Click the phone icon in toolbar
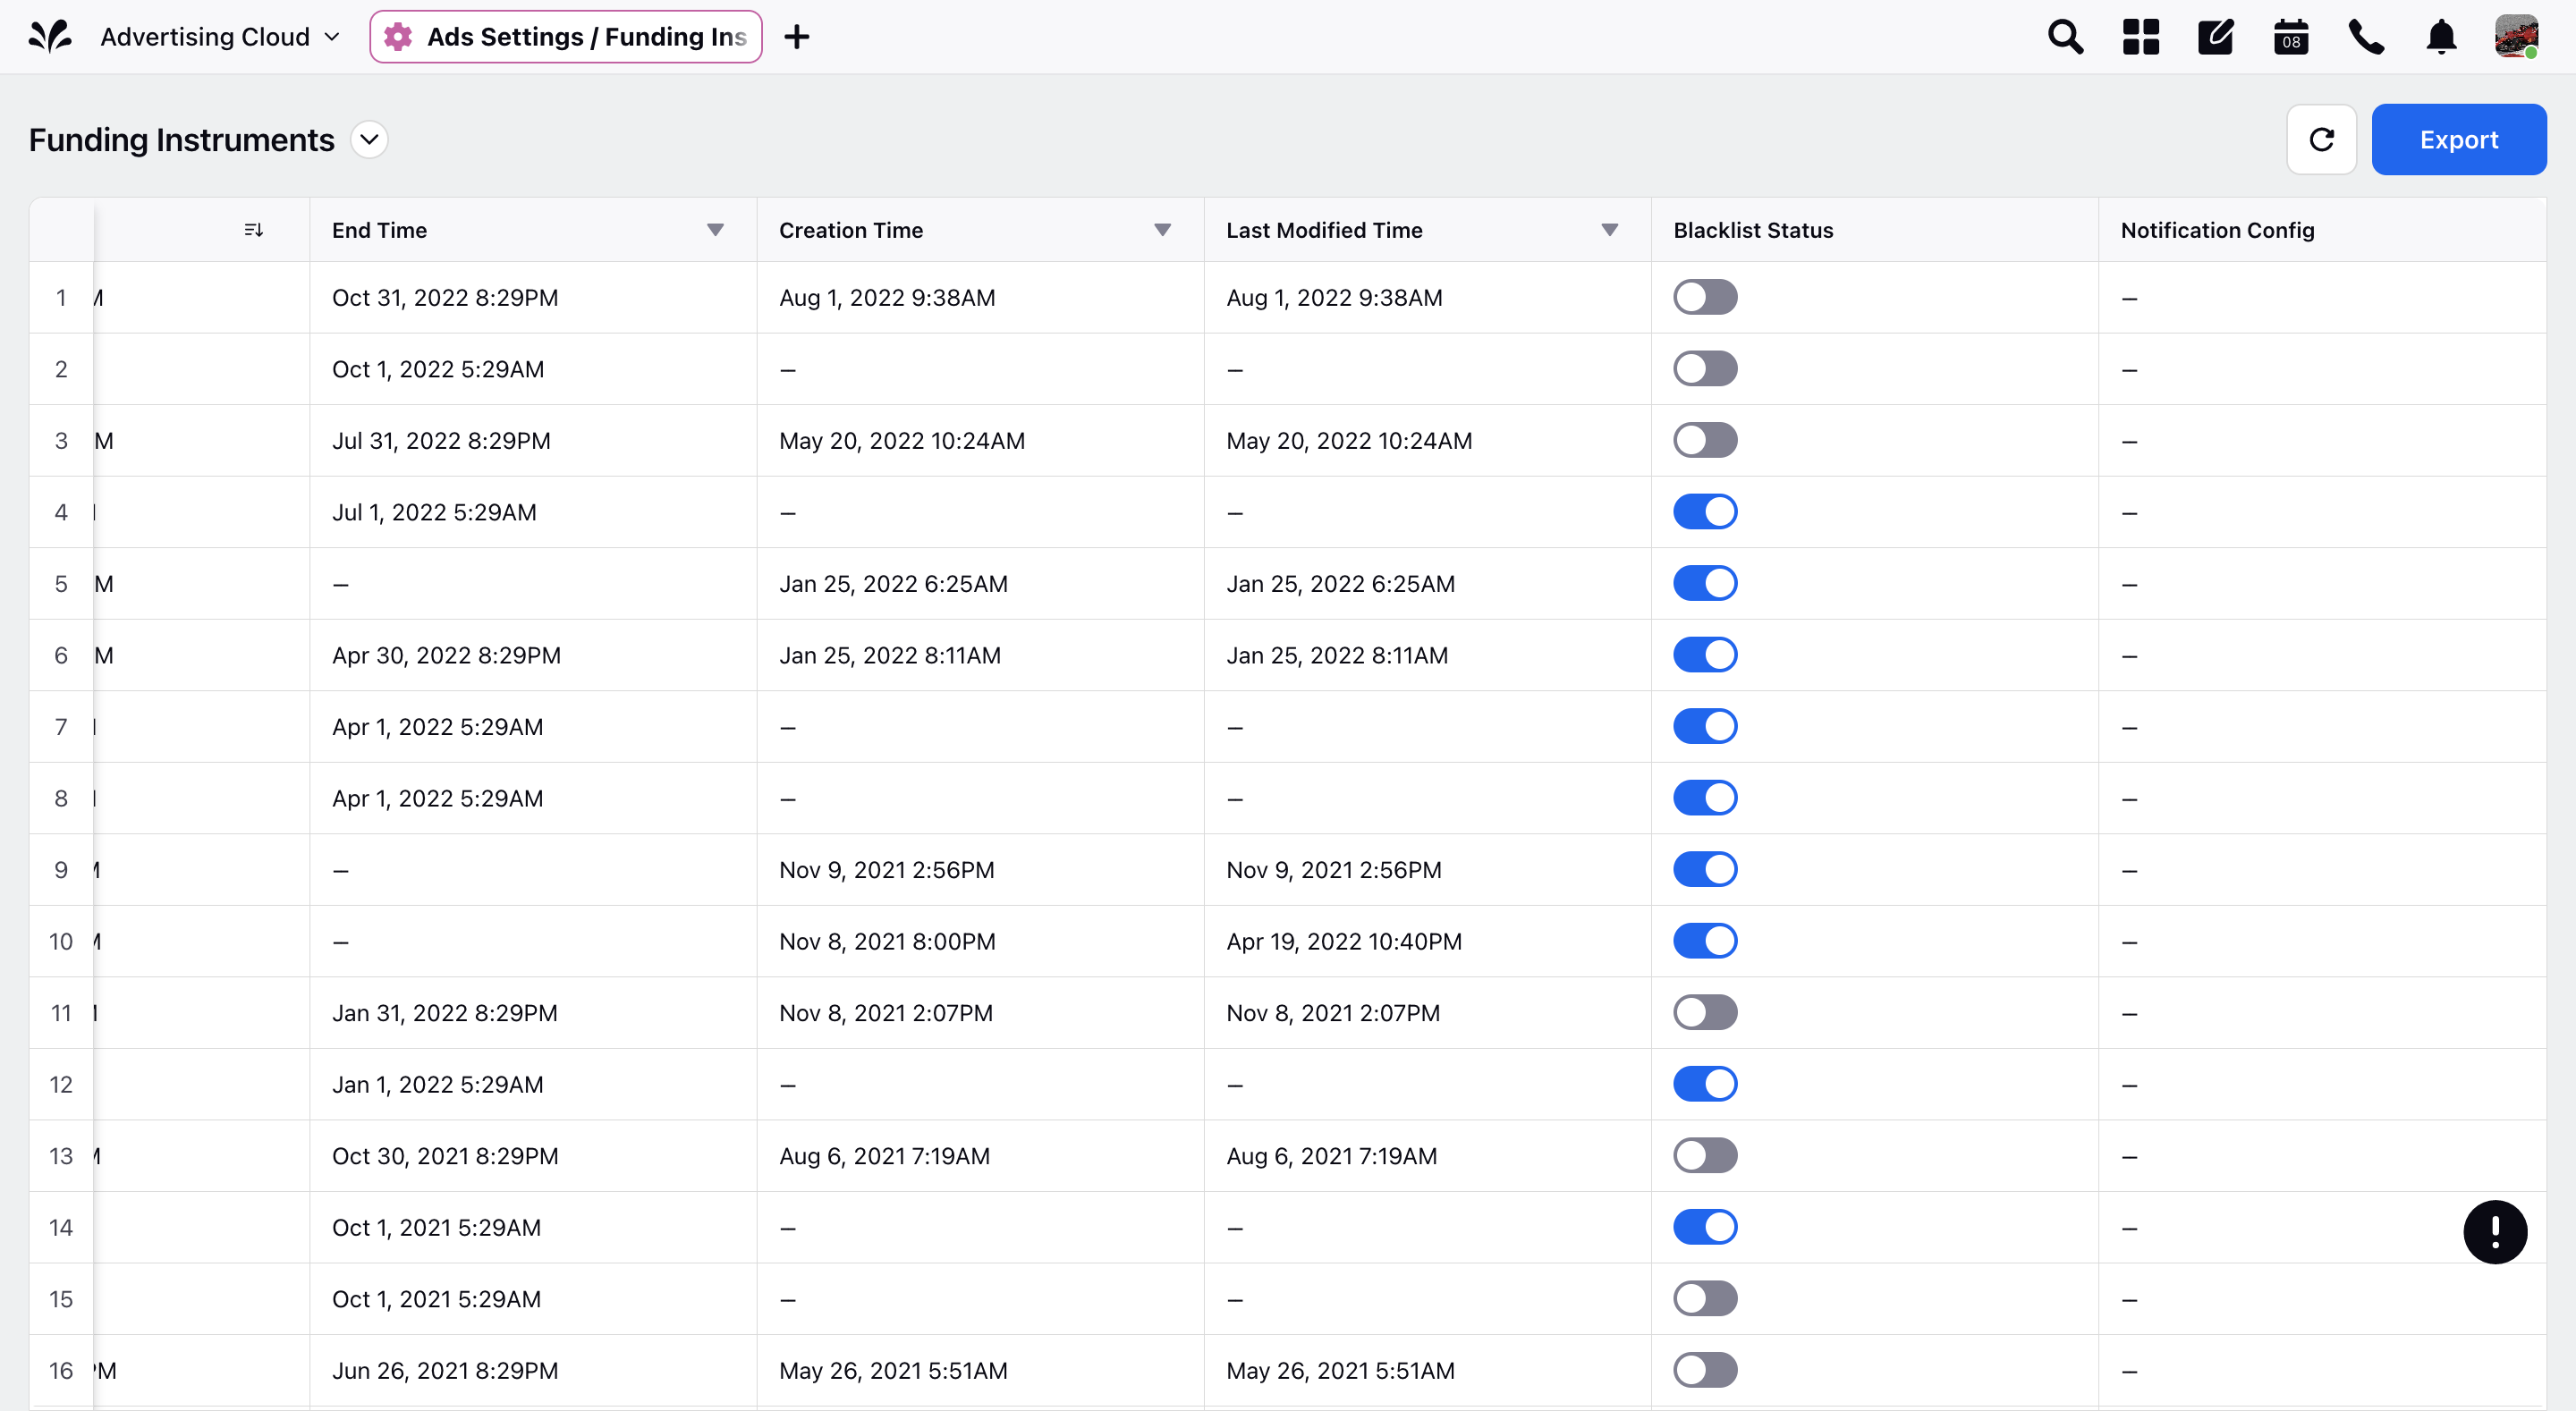The image size is (2576, 1411). click(2369, 37)
